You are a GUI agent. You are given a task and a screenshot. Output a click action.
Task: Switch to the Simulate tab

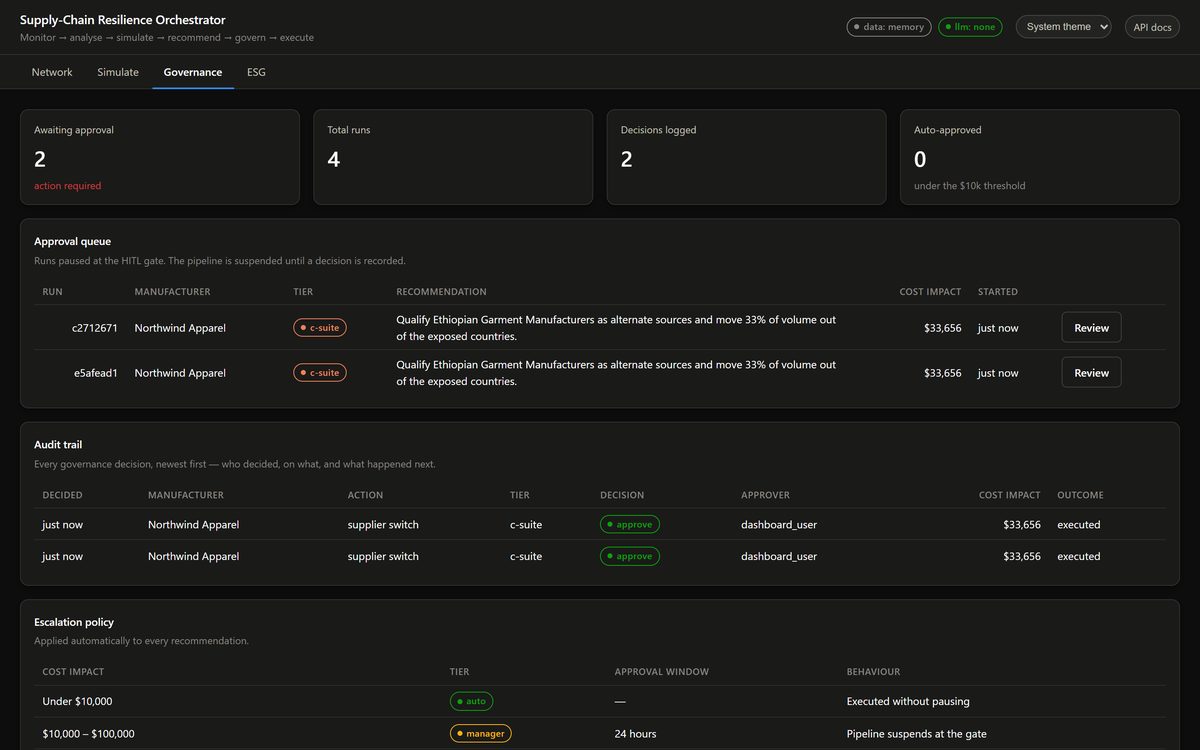click(x=118, y=72)
